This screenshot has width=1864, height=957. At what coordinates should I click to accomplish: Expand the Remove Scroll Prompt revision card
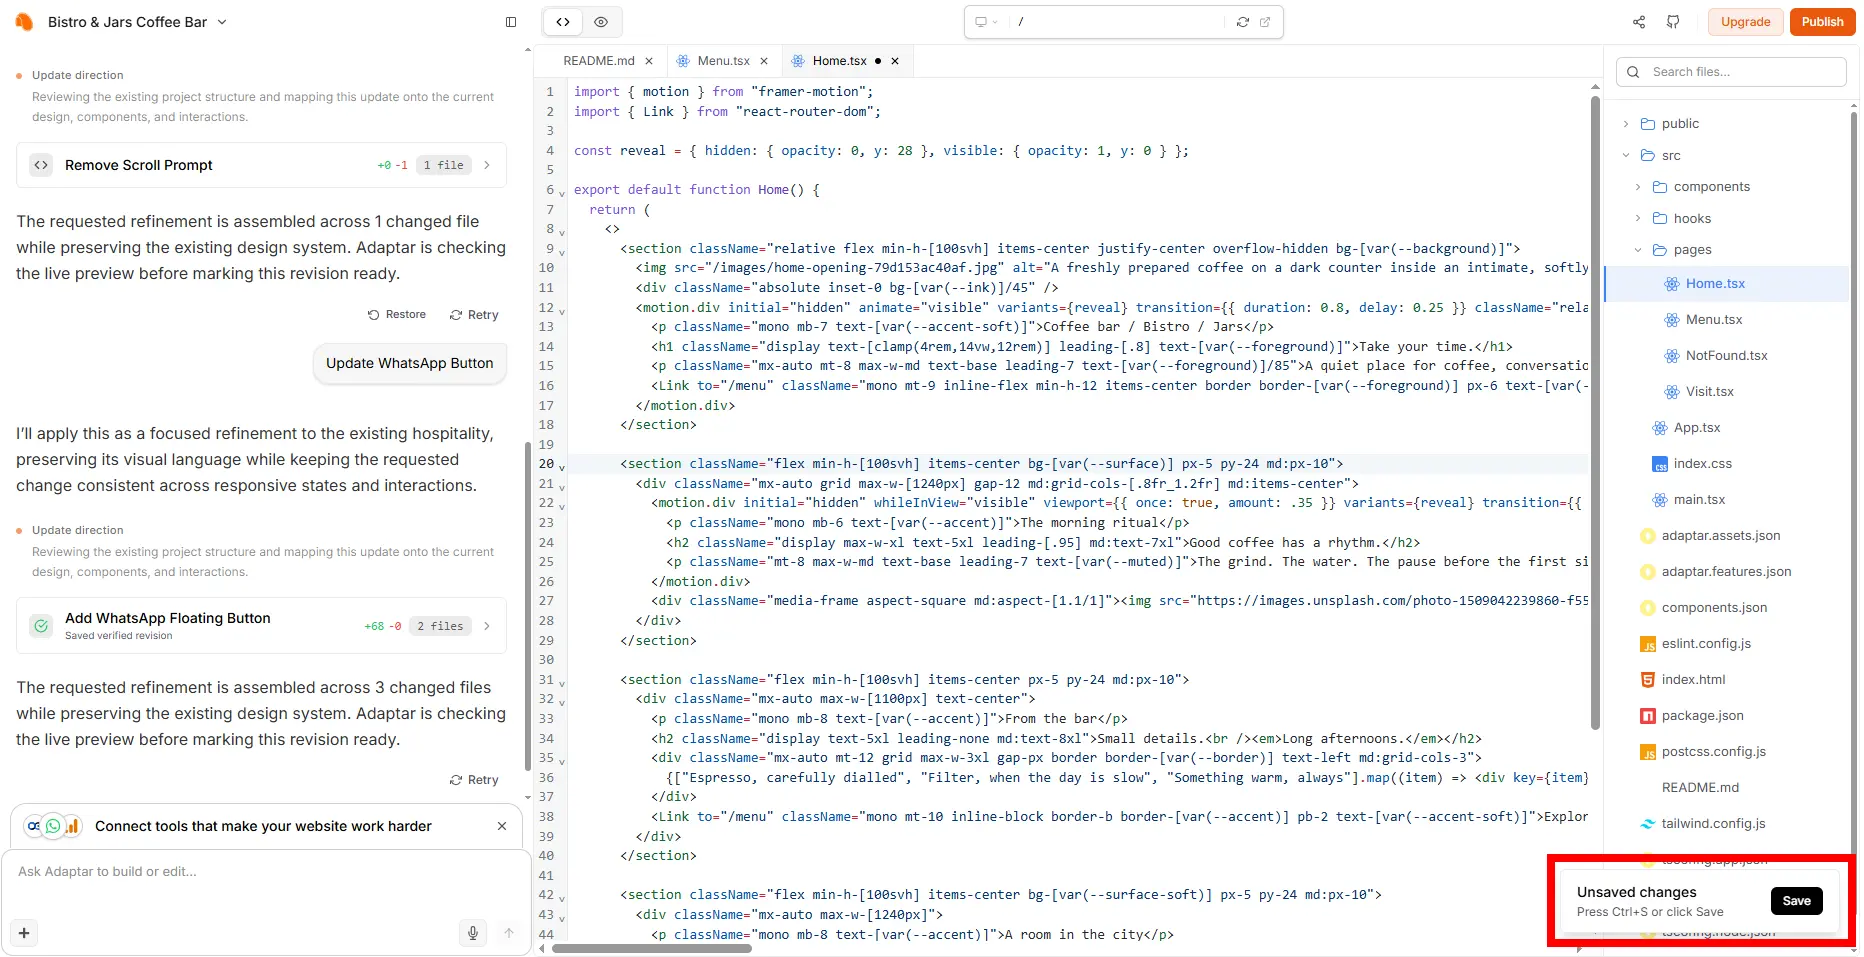click(x=261, y=165)
